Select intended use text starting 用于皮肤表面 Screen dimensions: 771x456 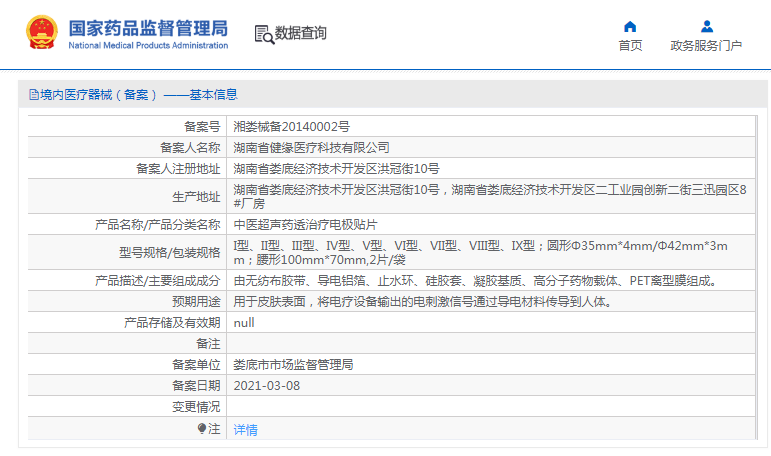tap(423, 302)
